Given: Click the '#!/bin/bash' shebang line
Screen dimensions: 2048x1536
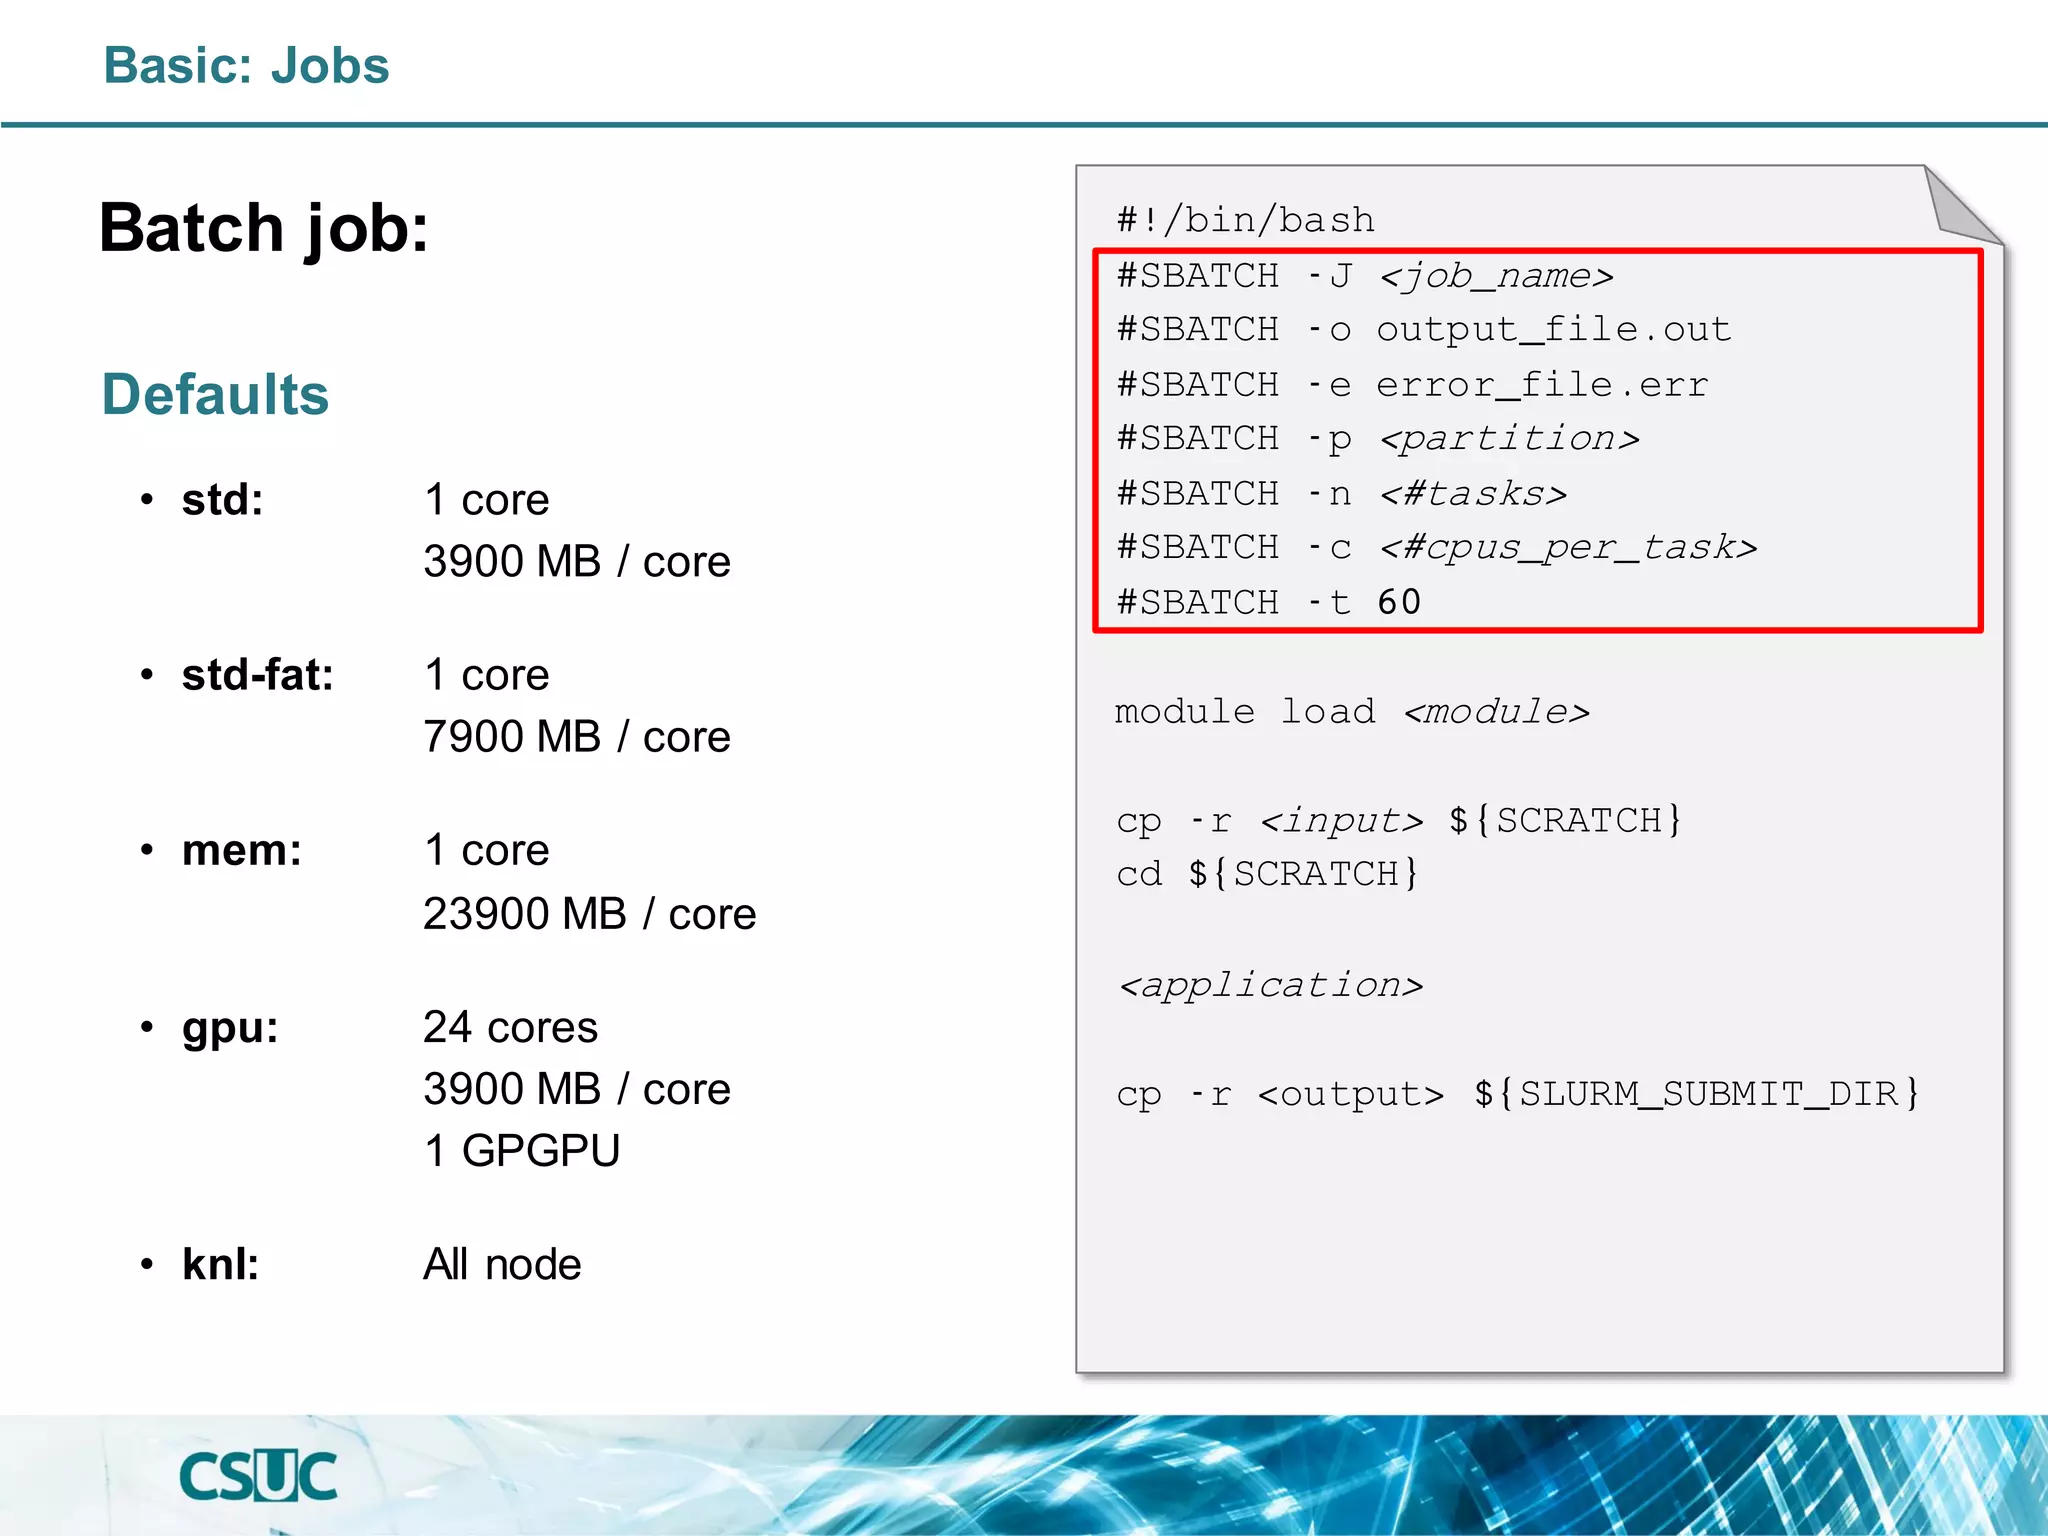Looking at the screenshot, I should 1246,220.
